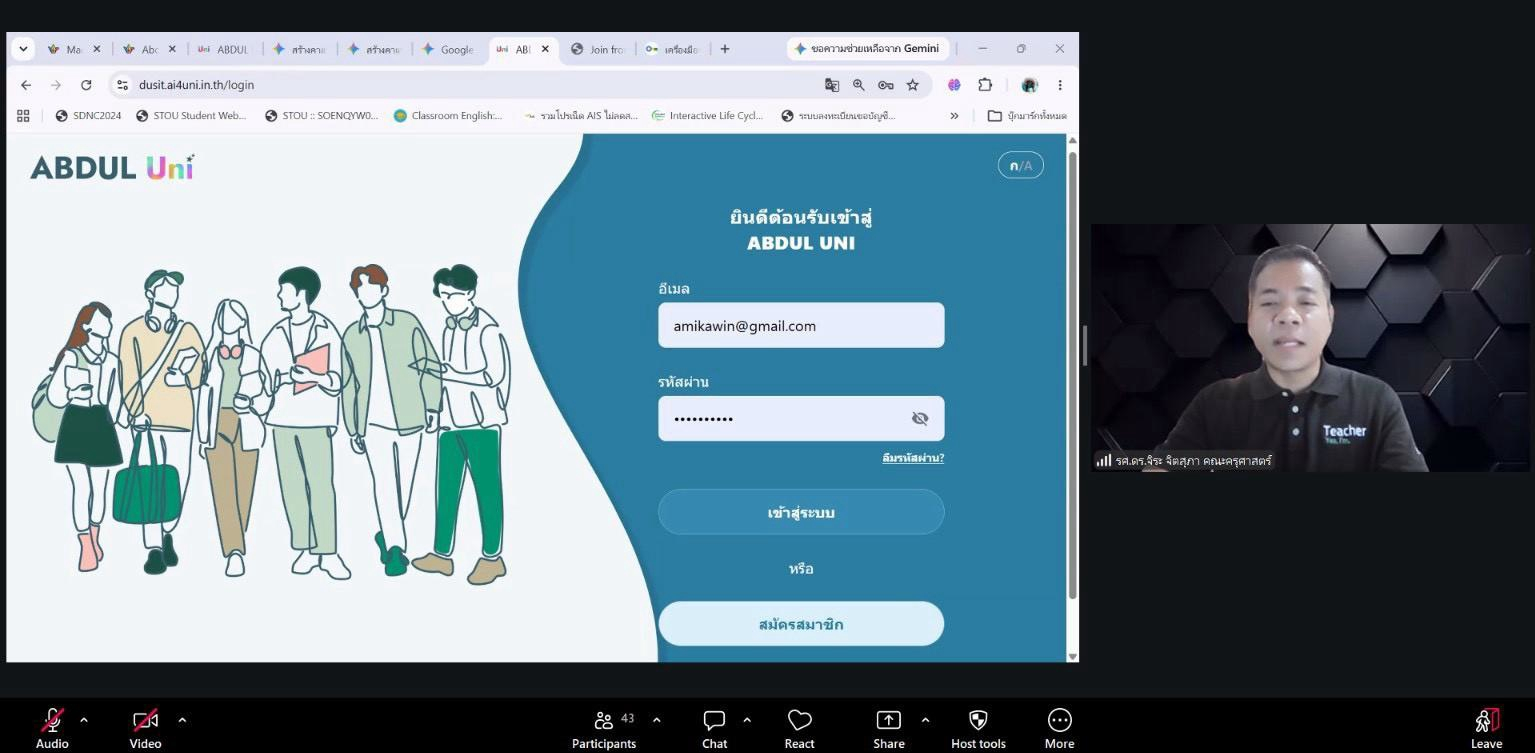Switch to the Join from tab
Viewport: 1535px width, 753px height.
(x=598, y=49)
